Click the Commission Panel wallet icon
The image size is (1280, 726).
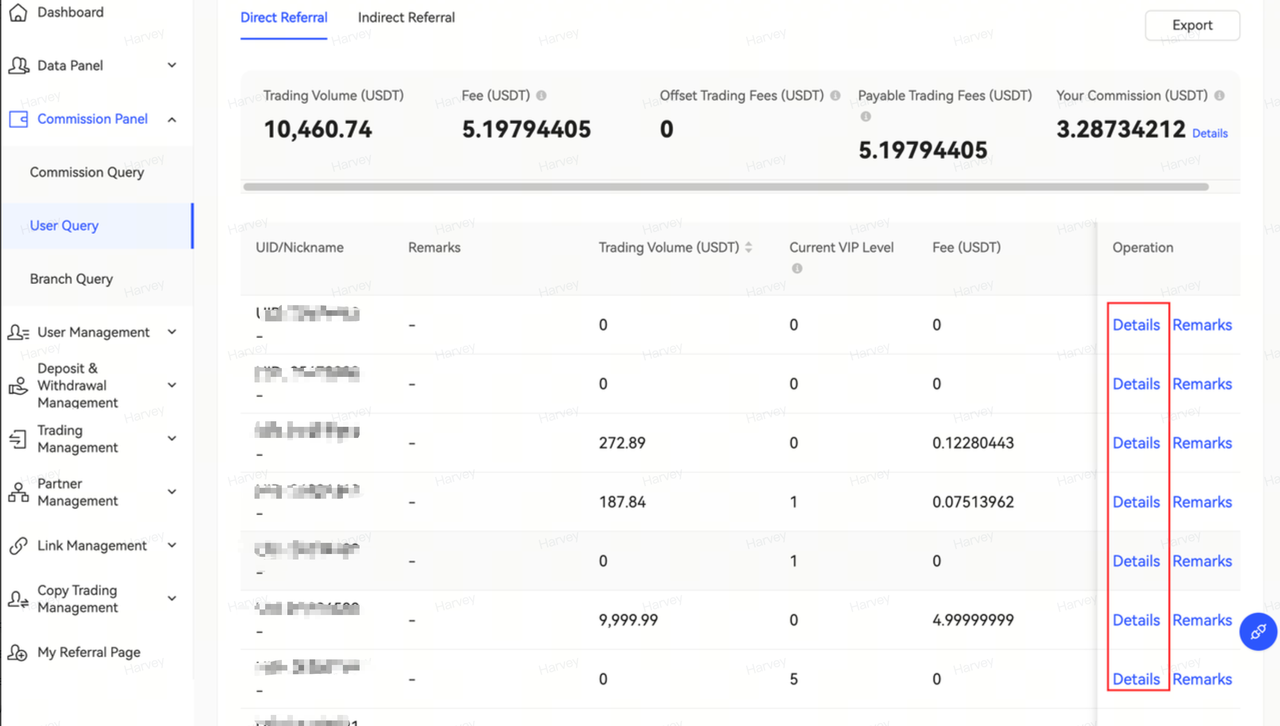click(18, 119)
